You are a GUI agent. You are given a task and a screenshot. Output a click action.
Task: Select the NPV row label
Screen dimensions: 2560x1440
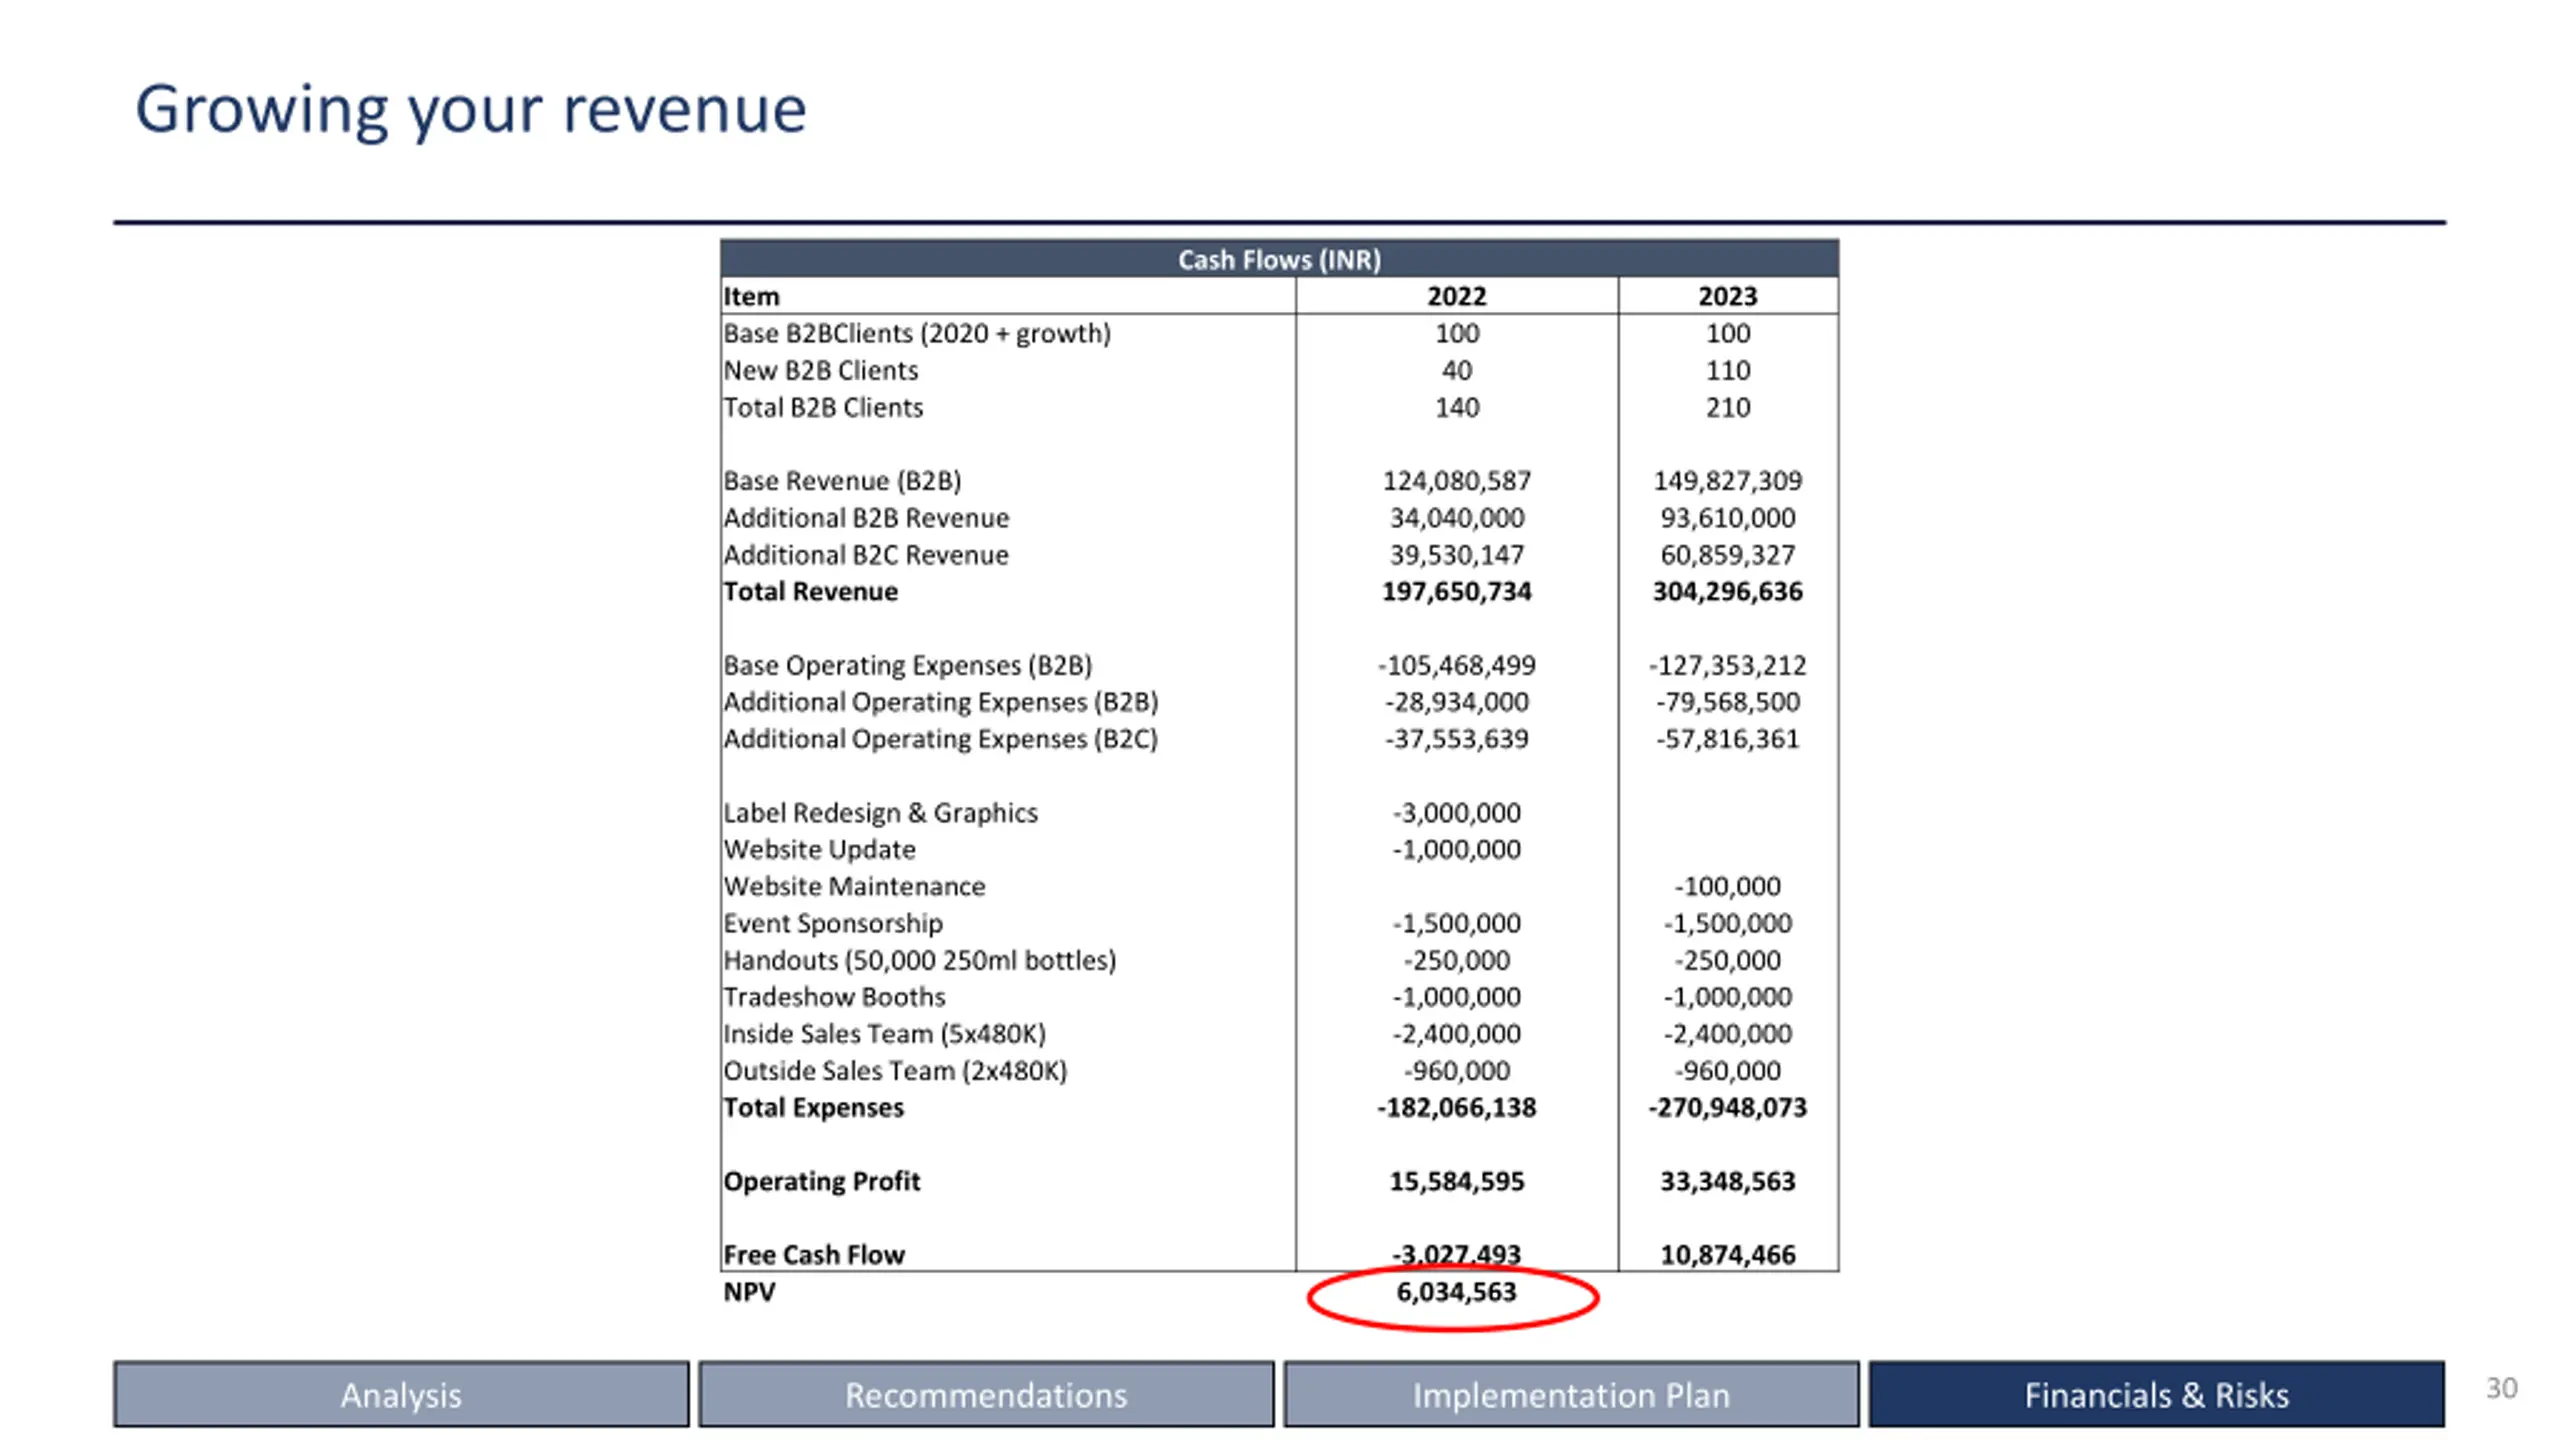[749, 1292]
